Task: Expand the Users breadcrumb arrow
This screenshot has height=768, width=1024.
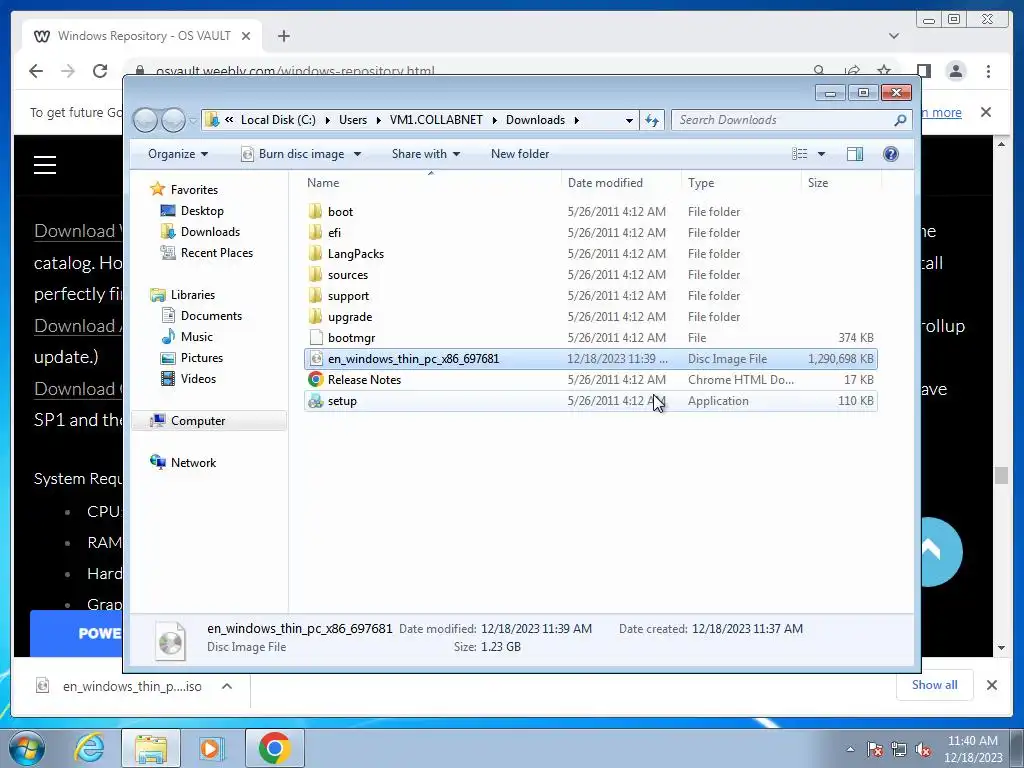Action: 378,120
